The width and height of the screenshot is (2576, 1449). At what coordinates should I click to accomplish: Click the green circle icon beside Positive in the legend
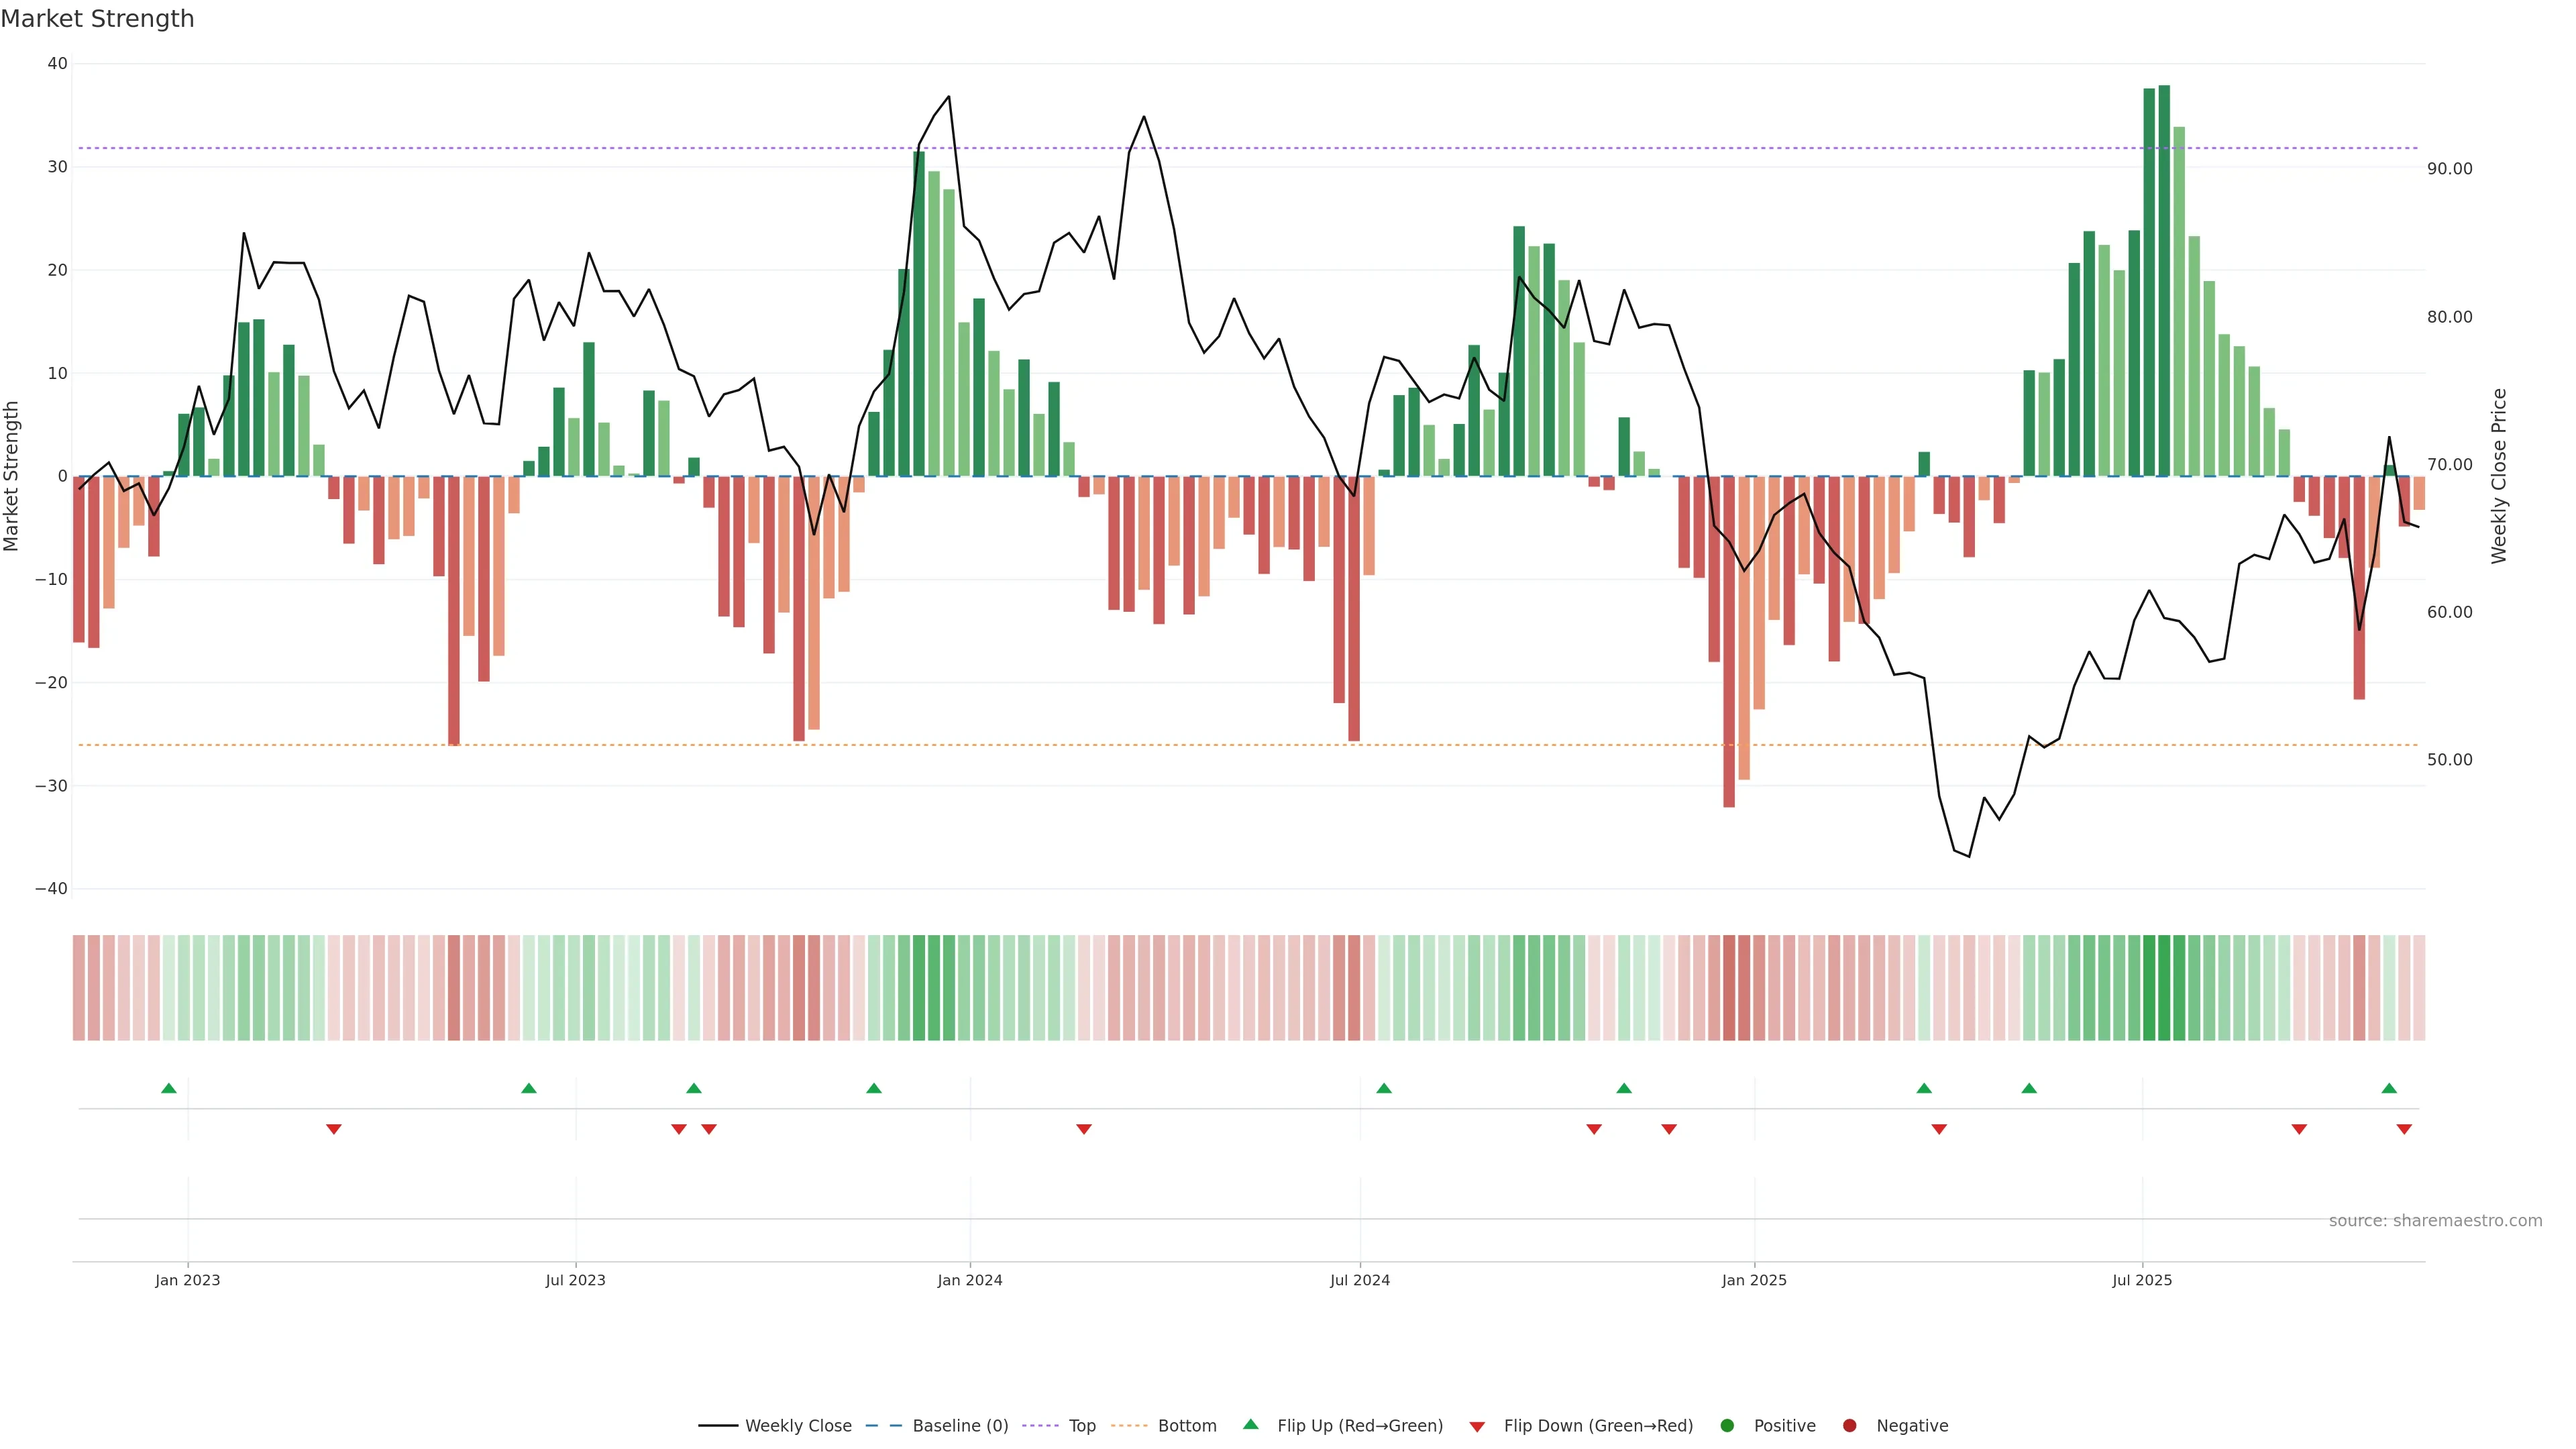pos(1727,1426)
